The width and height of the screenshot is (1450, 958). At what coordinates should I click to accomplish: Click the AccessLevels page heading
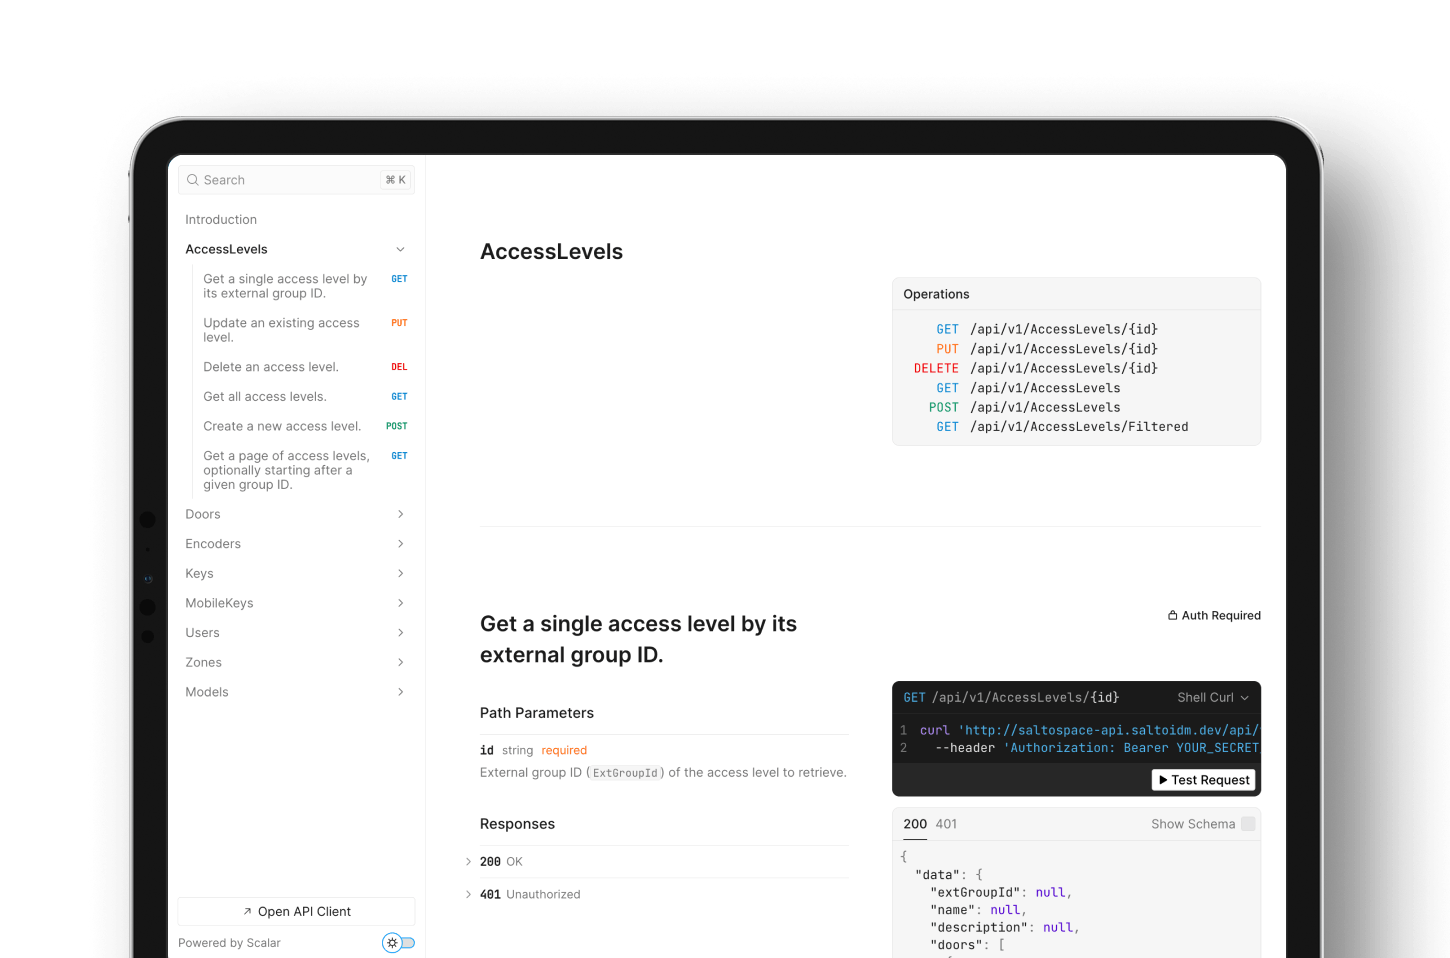[551, 252]
